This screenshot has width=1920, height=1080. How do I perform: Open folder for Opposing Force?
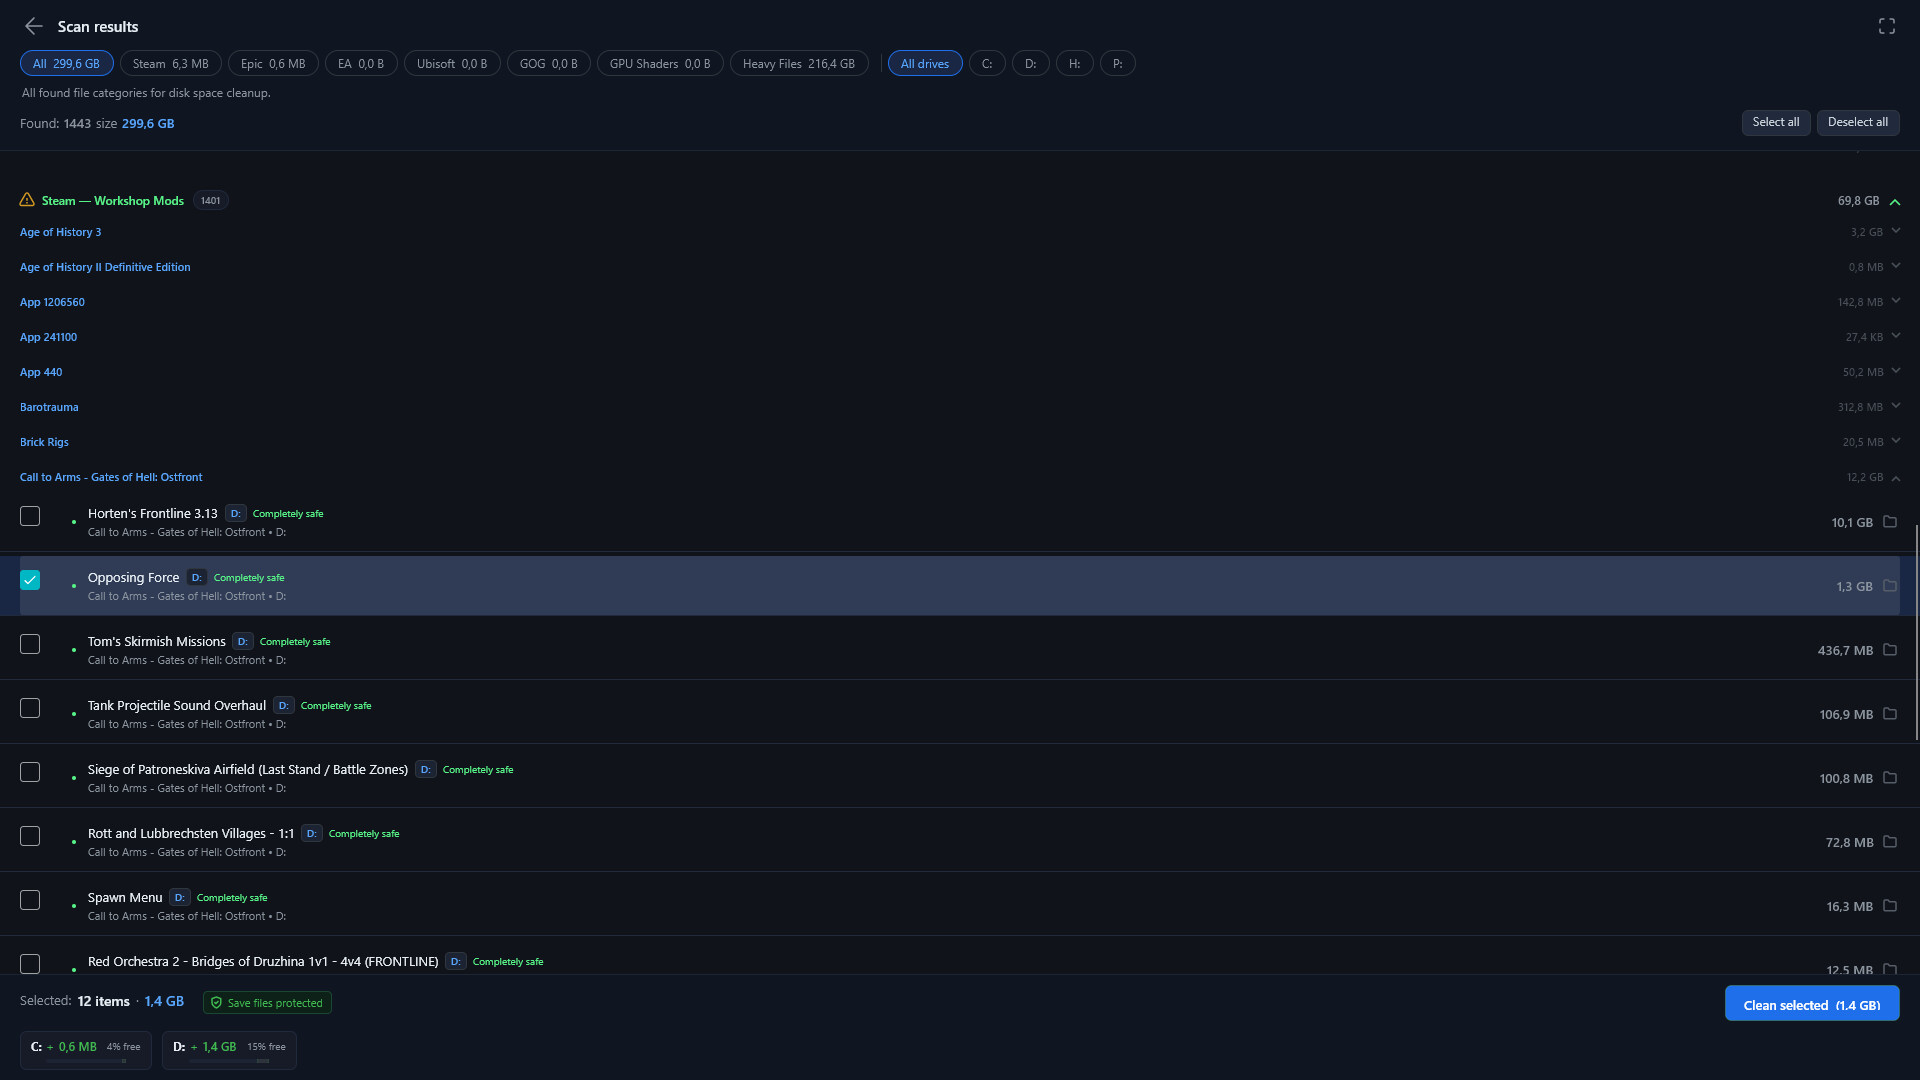coord(1890,586)
